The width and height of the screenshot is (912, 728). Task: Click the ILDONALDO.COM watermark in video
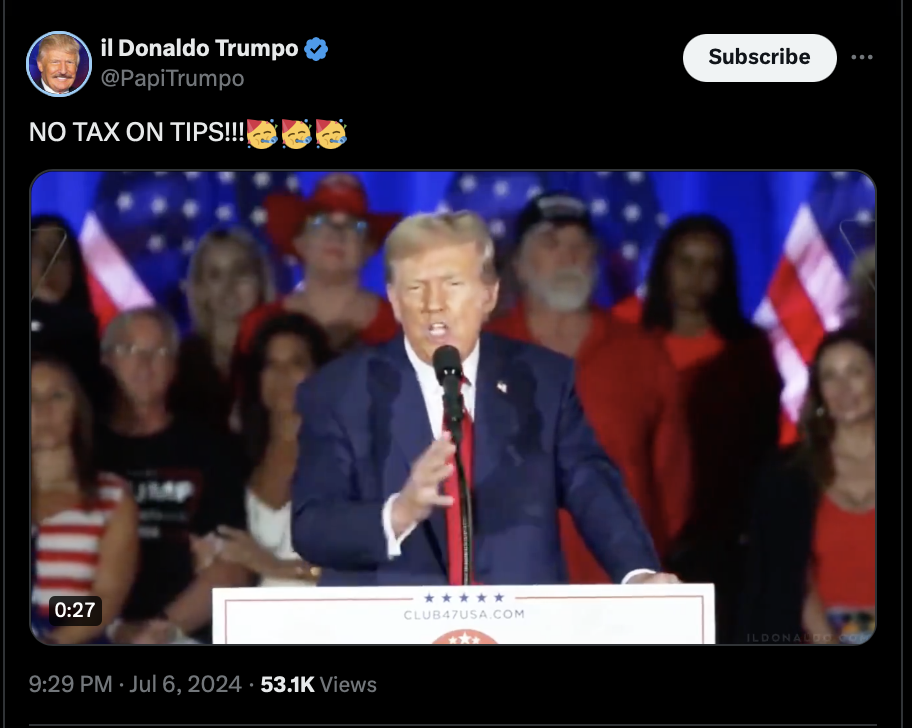coord(809,638)
